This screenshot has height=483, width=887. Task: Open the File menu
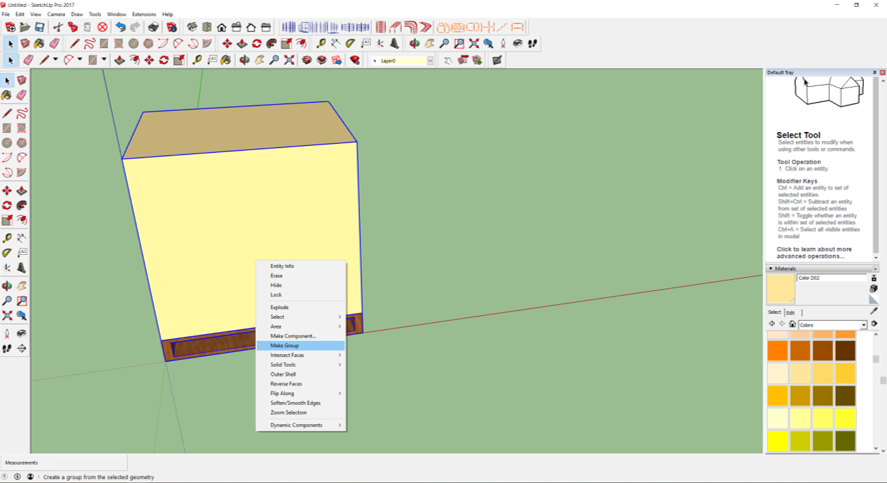click(x=6, y=14)
